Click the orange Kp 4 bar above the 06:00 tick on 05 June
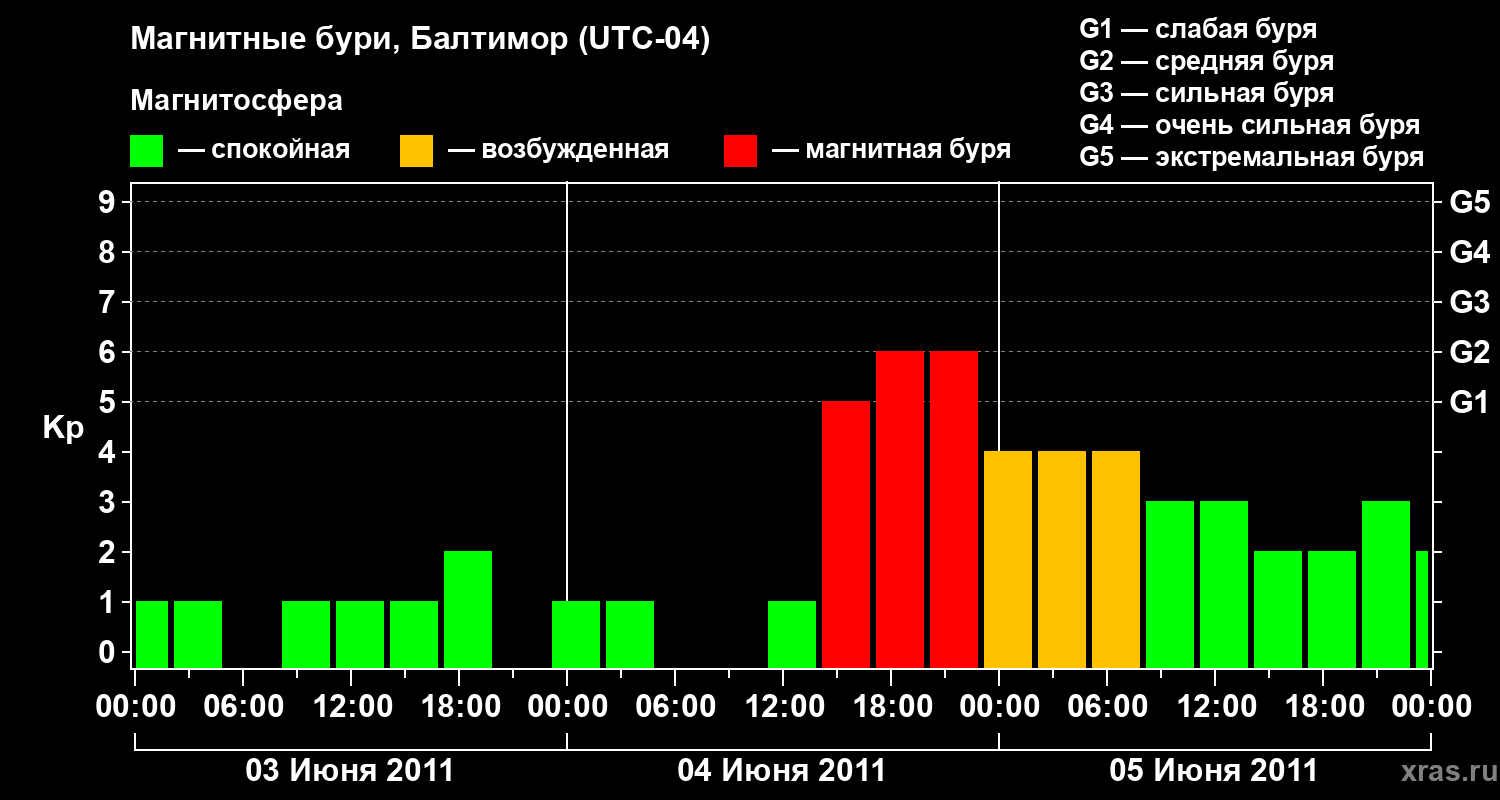1500x800 pixels. (x=1116, y=560)
